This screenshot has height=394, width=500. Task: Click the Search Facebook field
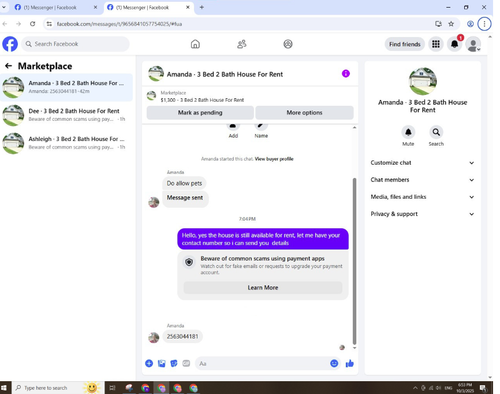pyautogui.click(x=76, y=44)
